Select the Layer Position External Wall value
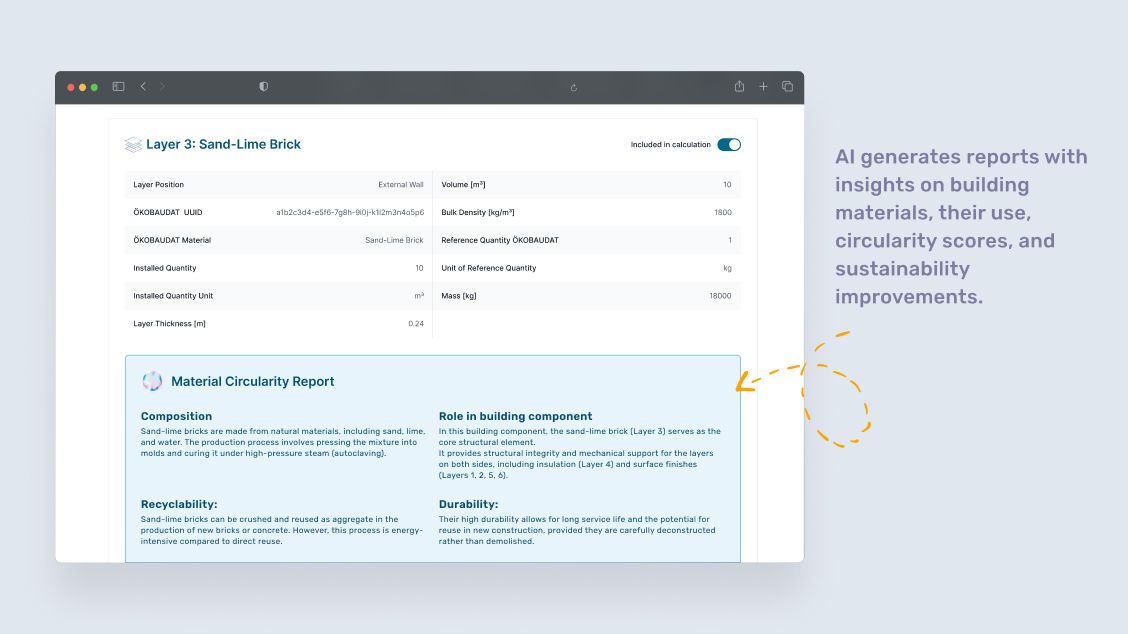Viewport: 1128px width, 634px height. (401, 185)
